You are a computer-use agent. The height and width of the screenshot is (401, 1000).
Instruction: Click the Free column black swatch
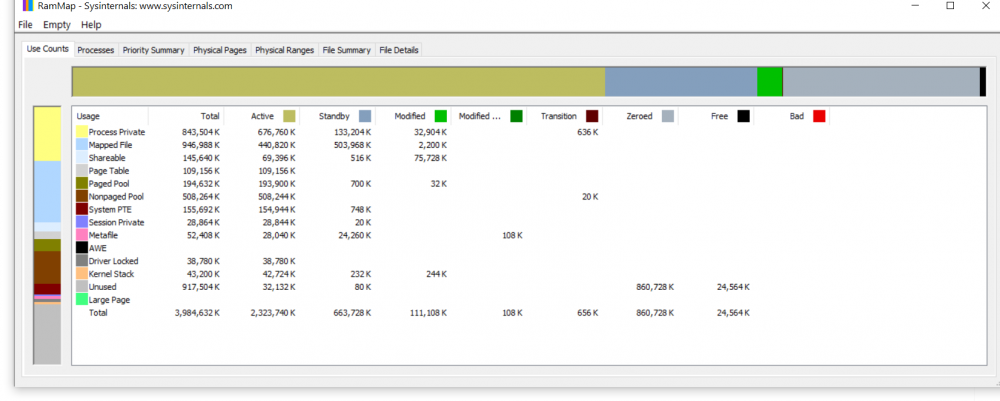point(744,116)
